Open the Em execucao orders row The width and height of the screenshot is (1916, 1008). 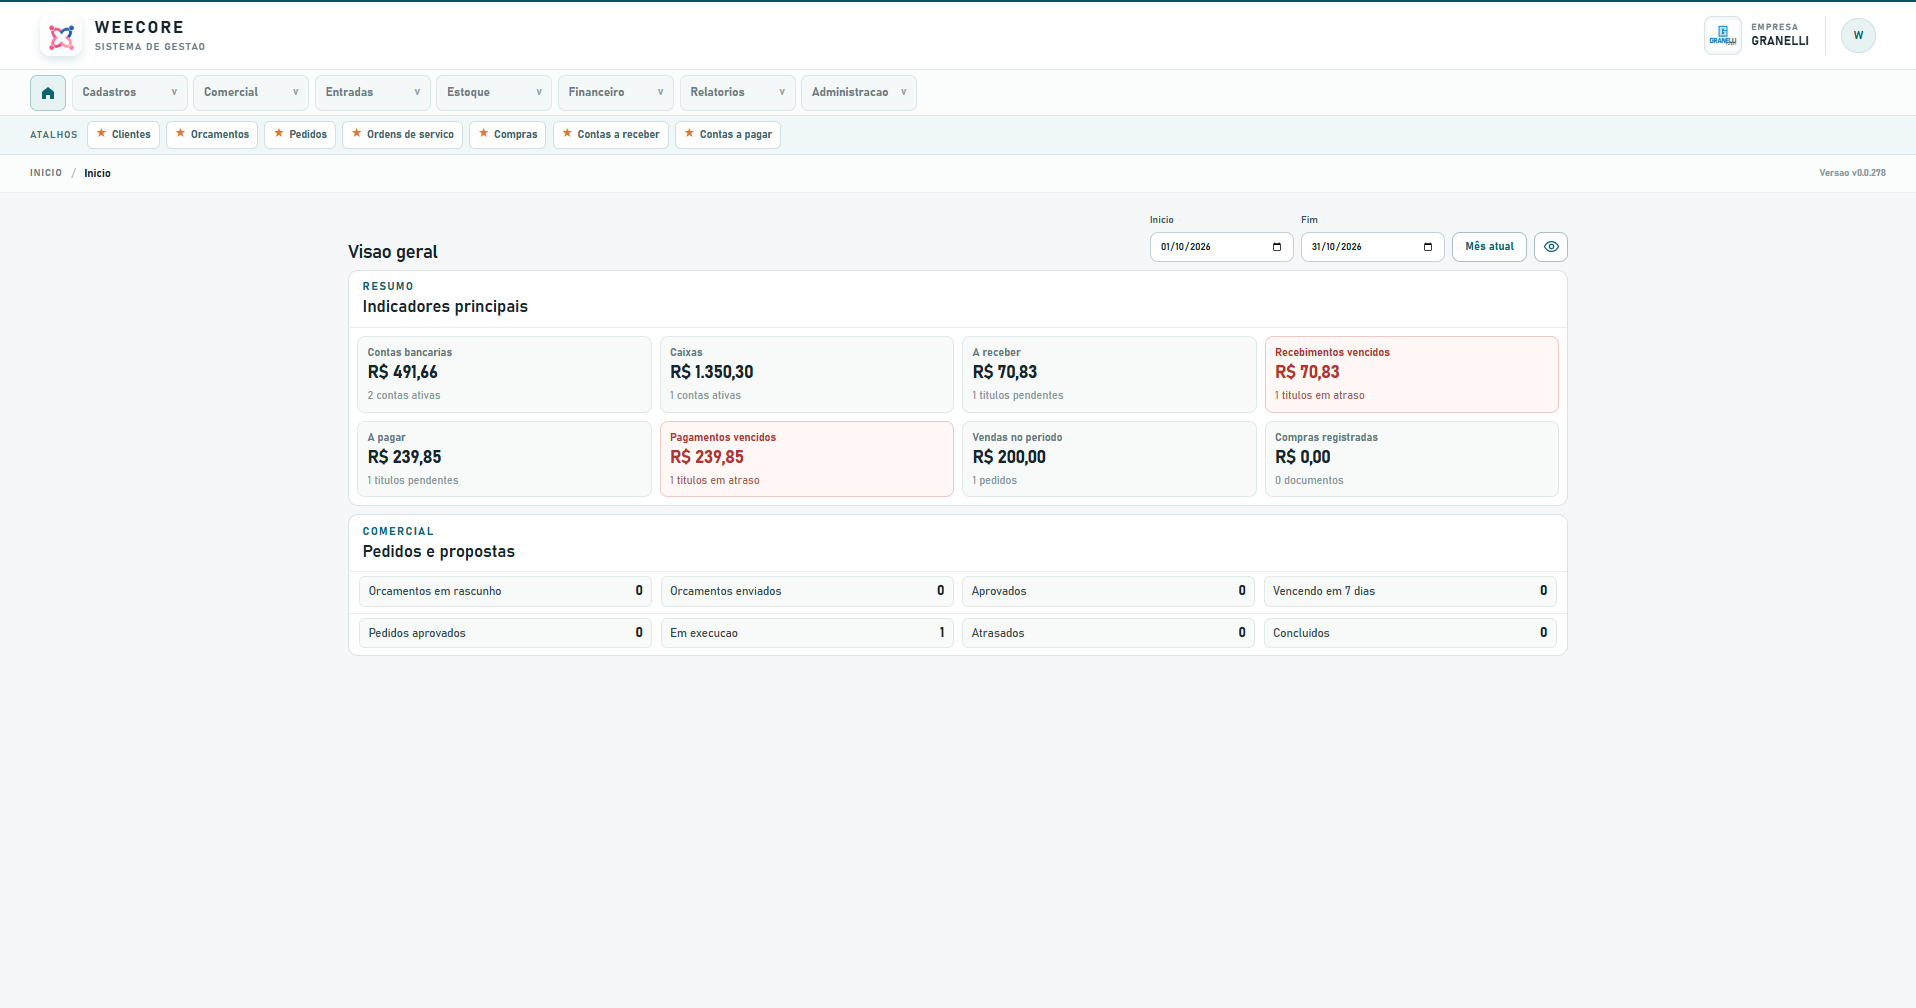[x=806, y=633]
